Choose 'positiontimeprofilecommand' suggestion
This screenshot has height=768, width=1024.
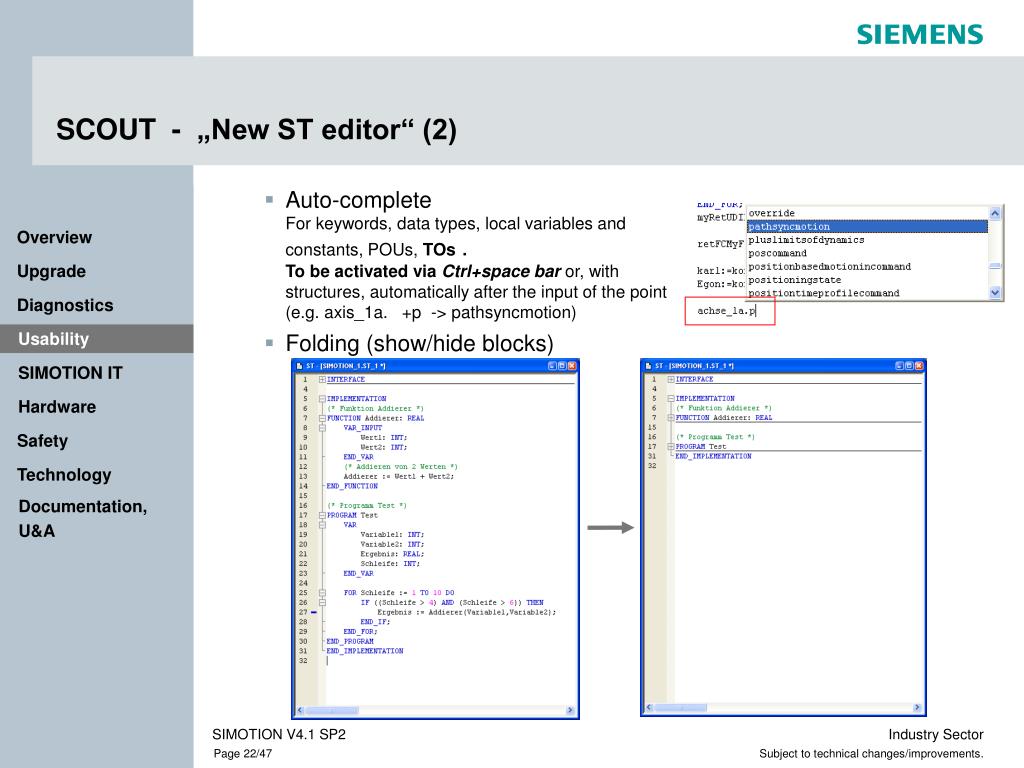[x=867, y=293]
